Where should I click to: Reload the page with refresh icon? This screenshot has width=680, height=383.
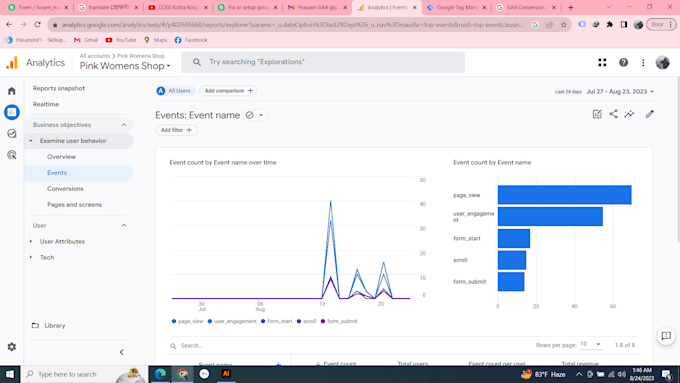(37, 25)
